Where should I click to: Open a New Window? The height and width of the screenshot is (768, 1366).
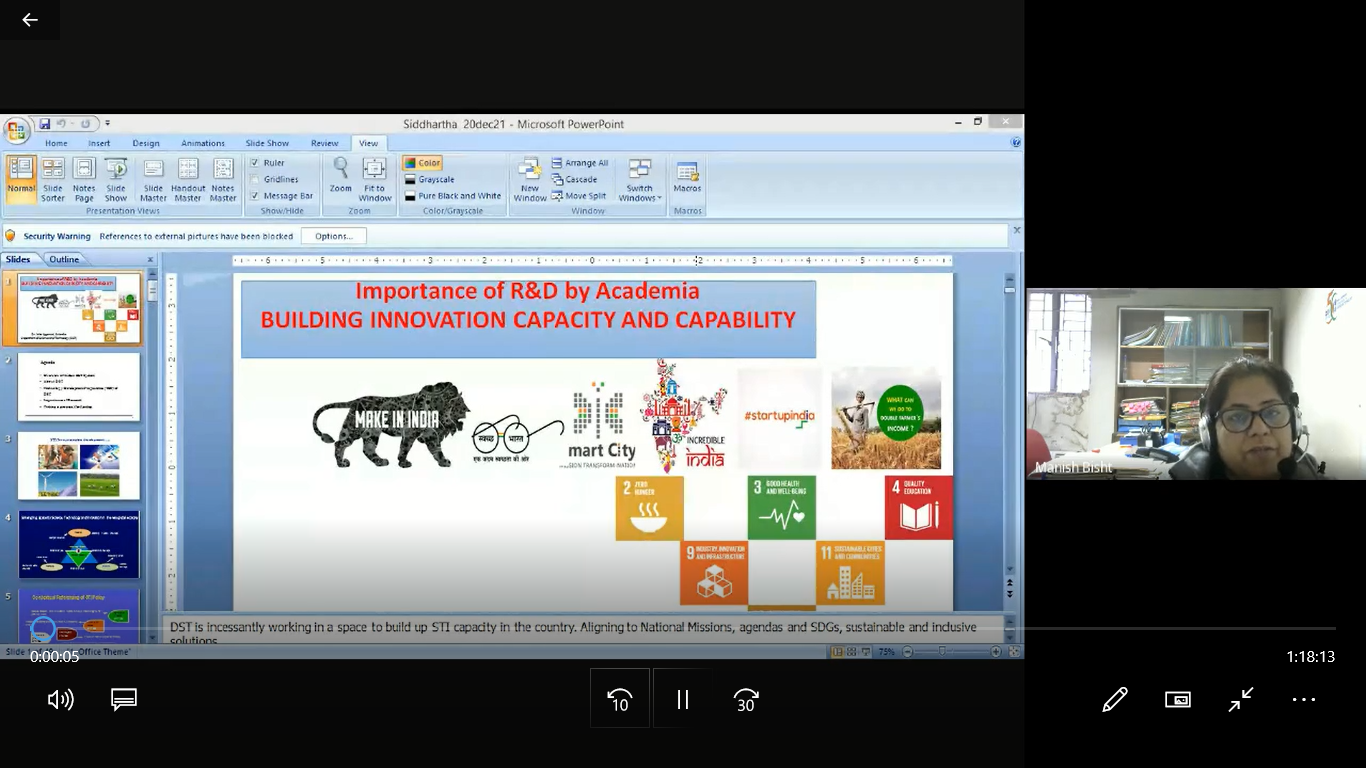[x=530, y=180]
